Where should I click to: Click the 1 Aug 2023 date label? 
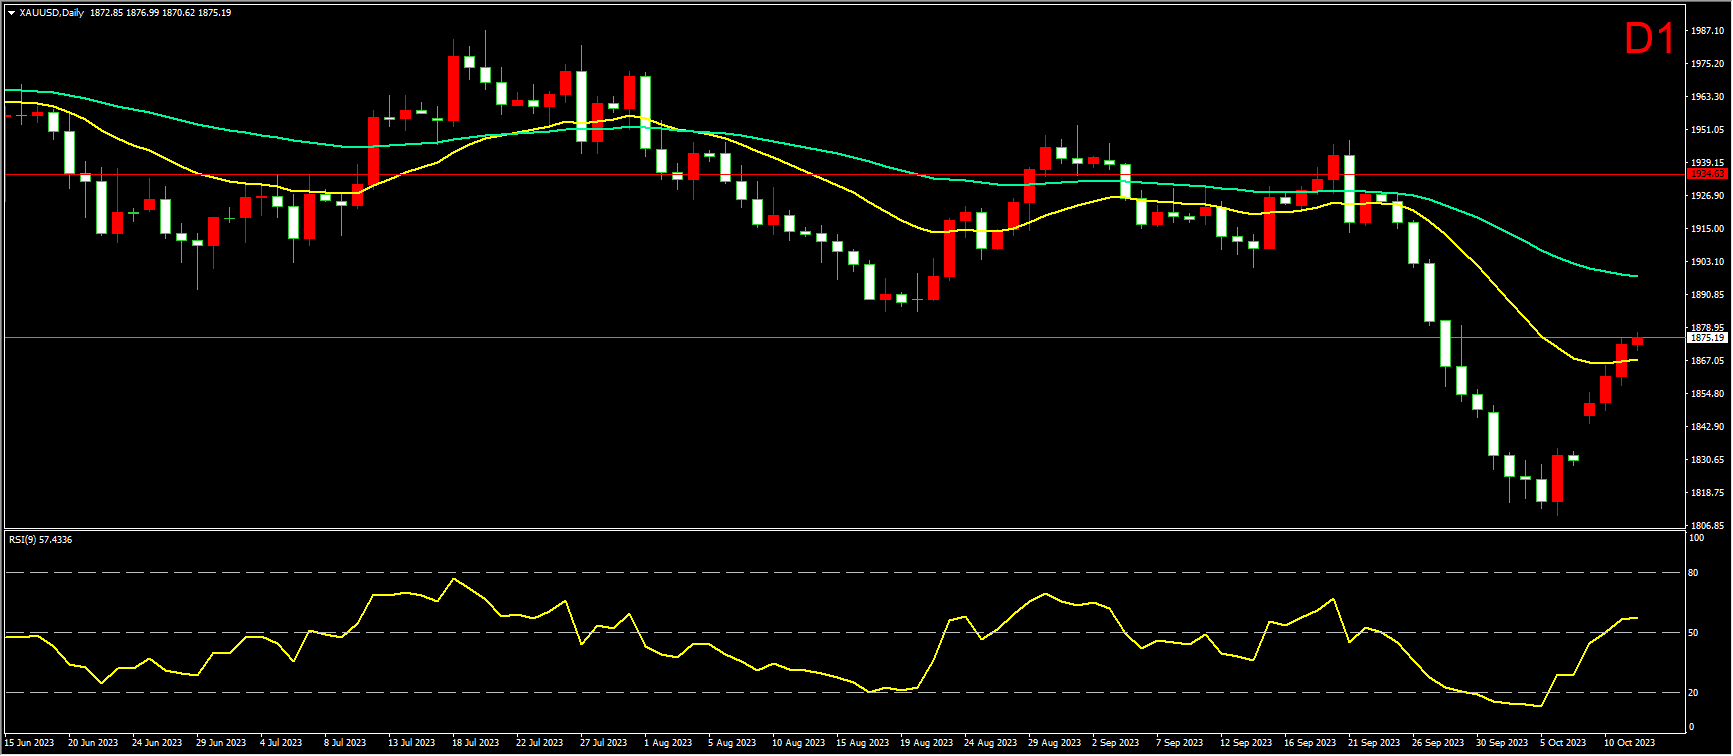(x=668, y=743)
